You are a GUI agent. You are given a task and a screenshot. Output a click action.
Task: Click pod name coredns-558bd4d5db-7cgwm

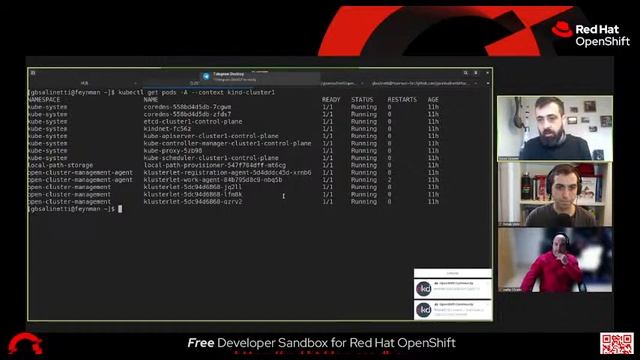pos(187,107)
